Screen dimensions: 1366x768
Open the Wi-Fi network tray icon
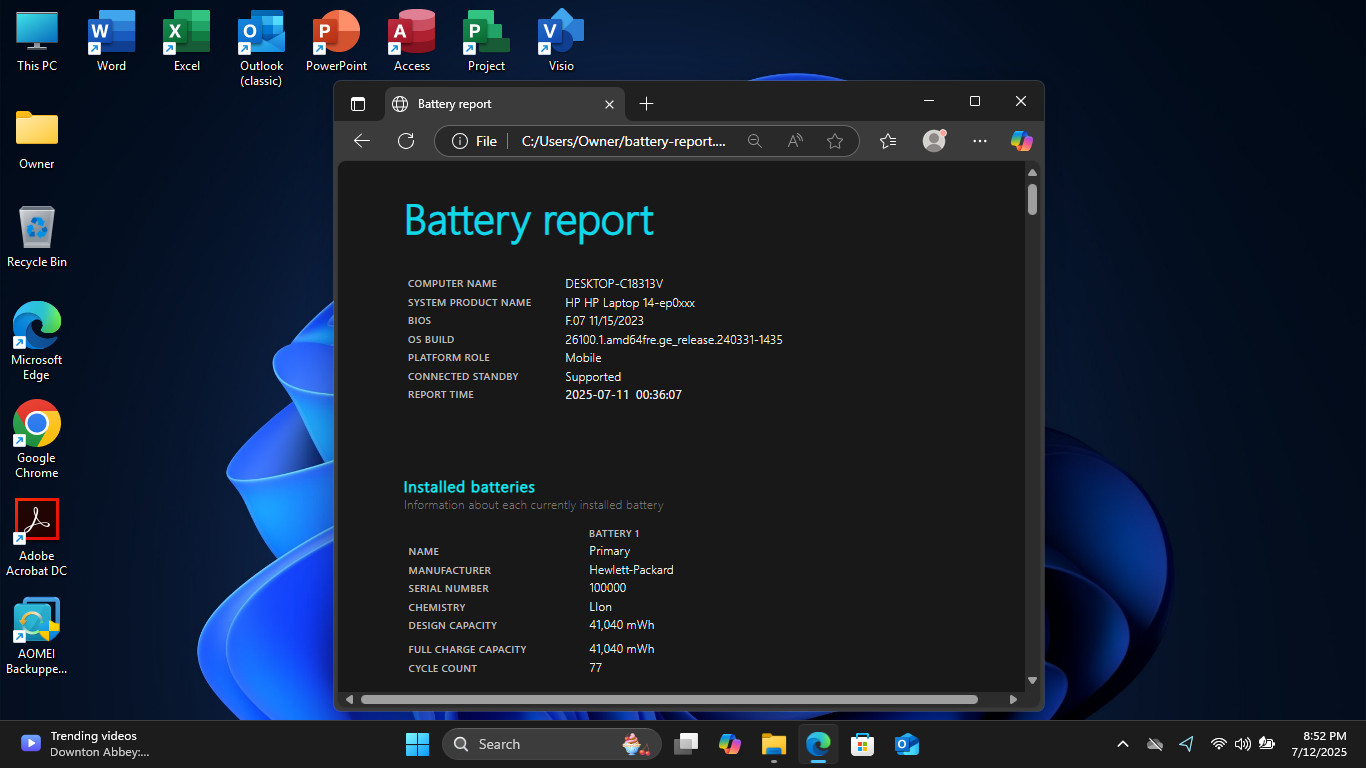pos(1218,744)
